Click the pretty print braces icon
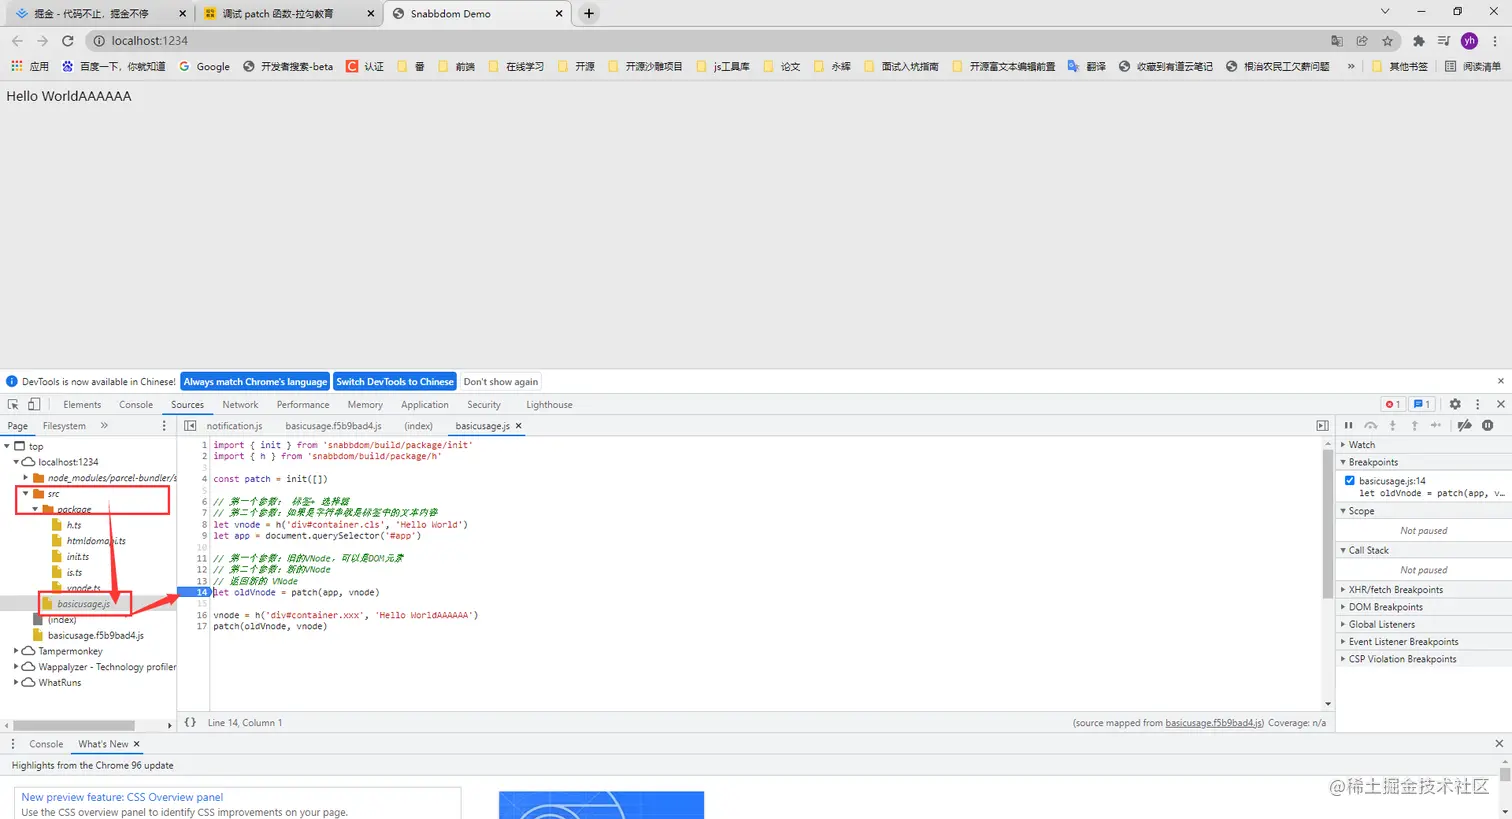1512x819 pixels. coord(190,722)
